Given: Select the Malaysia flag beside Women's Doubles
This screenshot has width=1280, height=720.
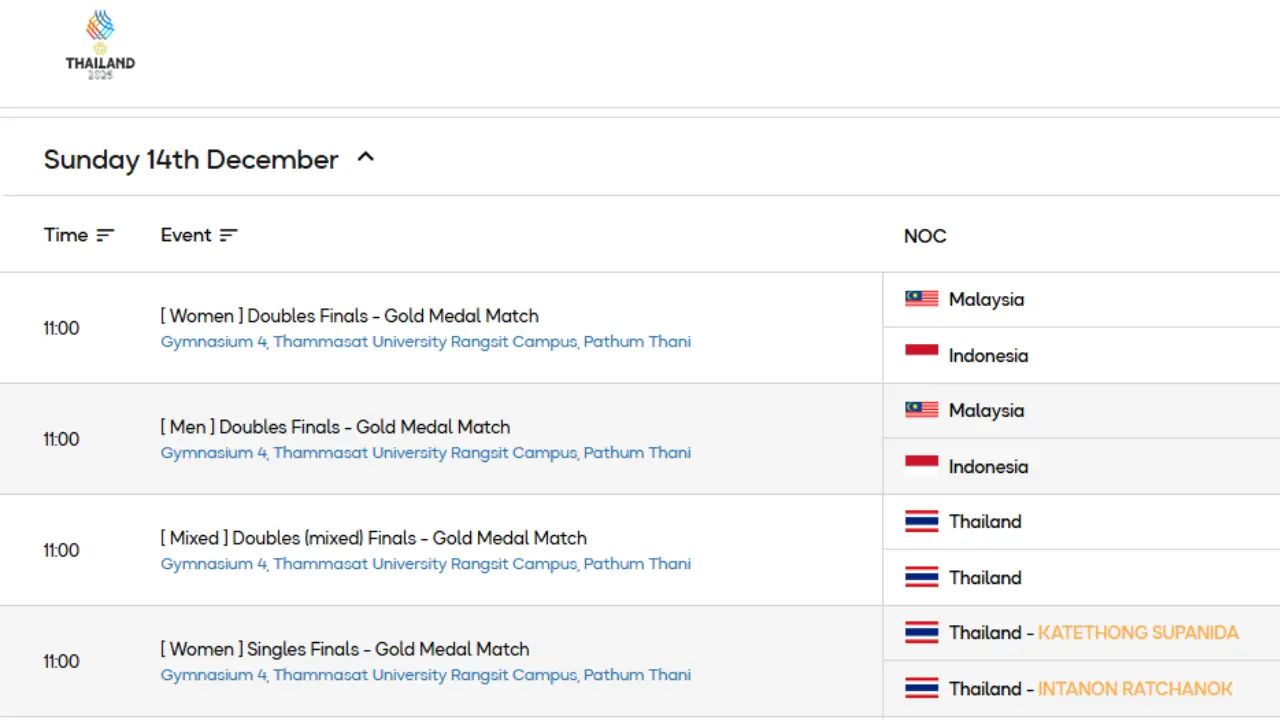Looking at the screenshot, I should click(x=920, y=298).
